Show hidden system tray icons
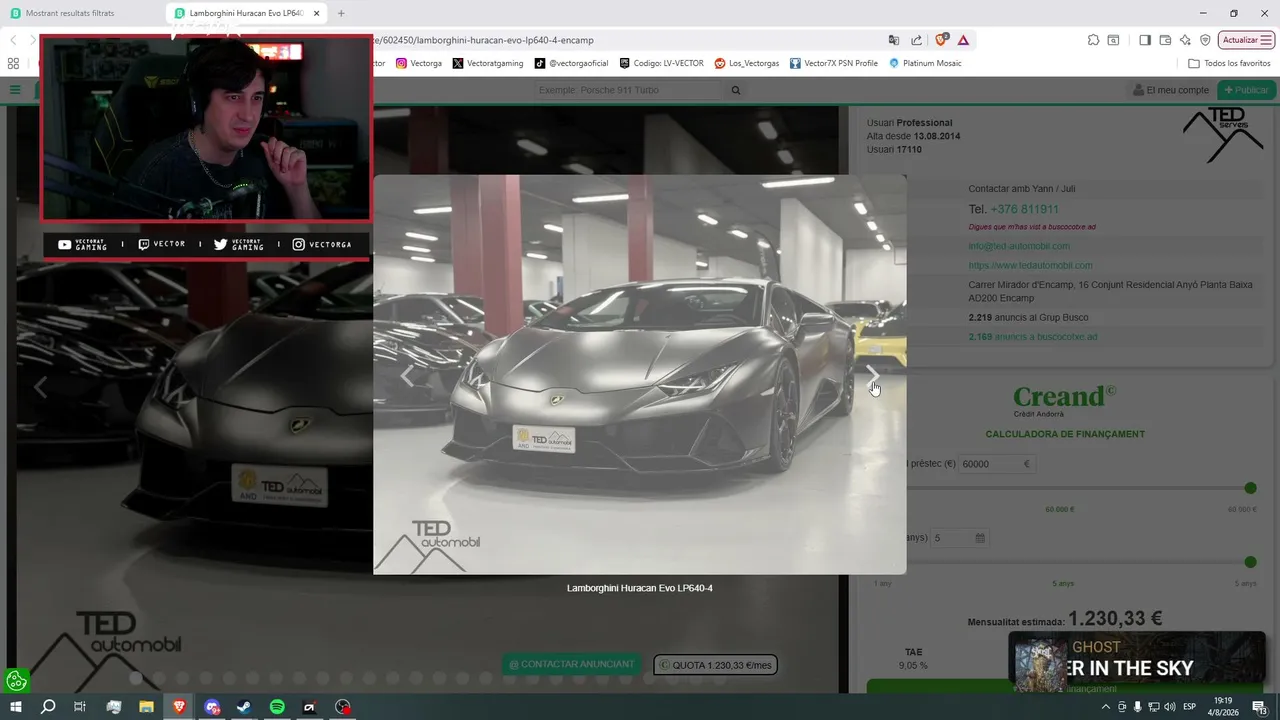 click(x=1105, y=707)
